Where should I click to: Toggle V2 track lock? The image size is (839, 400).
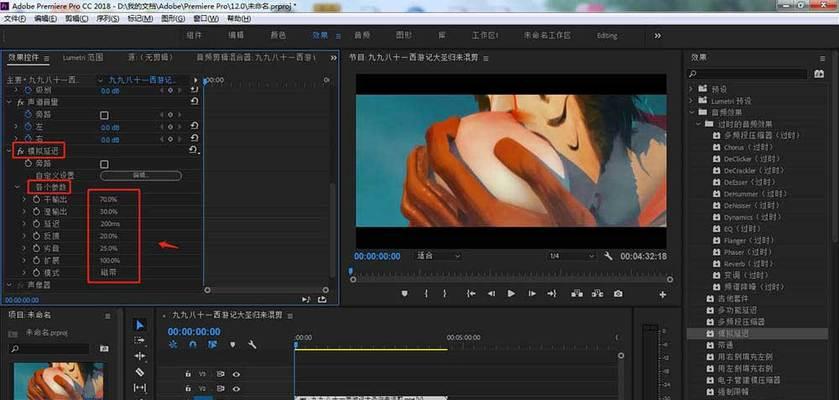click(x=188, y=389)
